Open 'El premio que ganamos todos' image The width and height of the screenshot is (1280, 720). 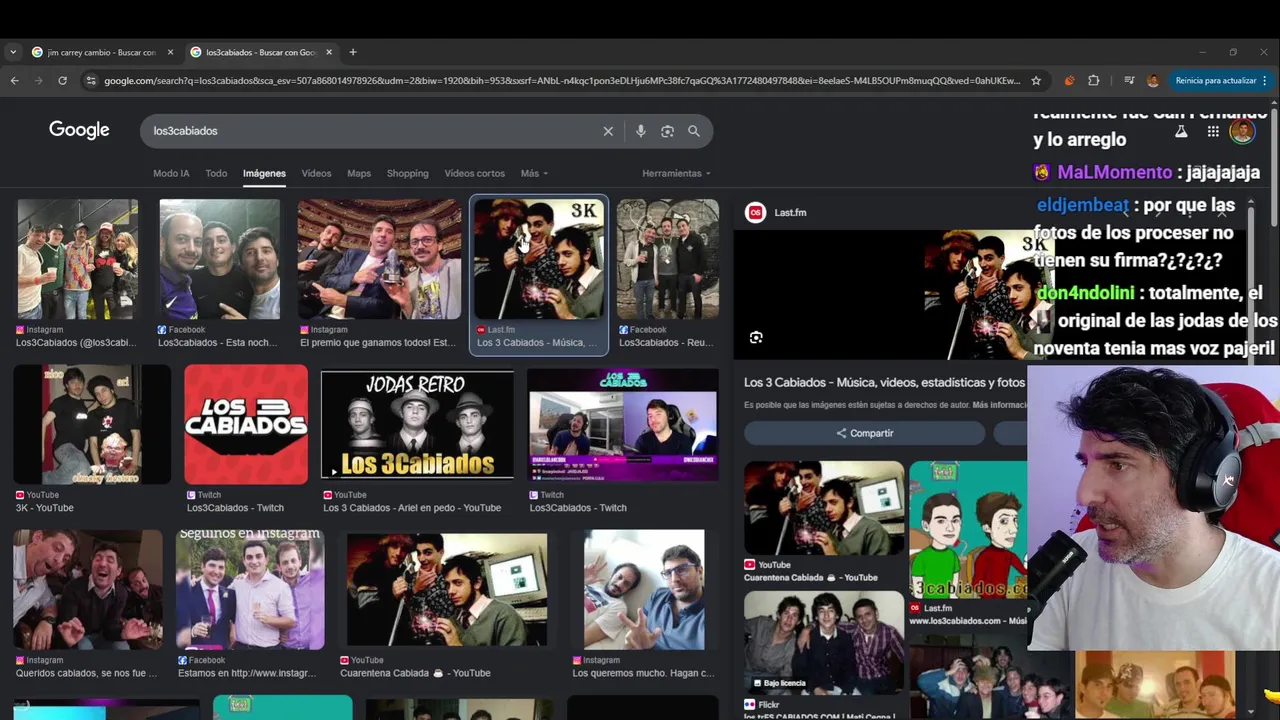pyautogui.click(x=379, y=259)
